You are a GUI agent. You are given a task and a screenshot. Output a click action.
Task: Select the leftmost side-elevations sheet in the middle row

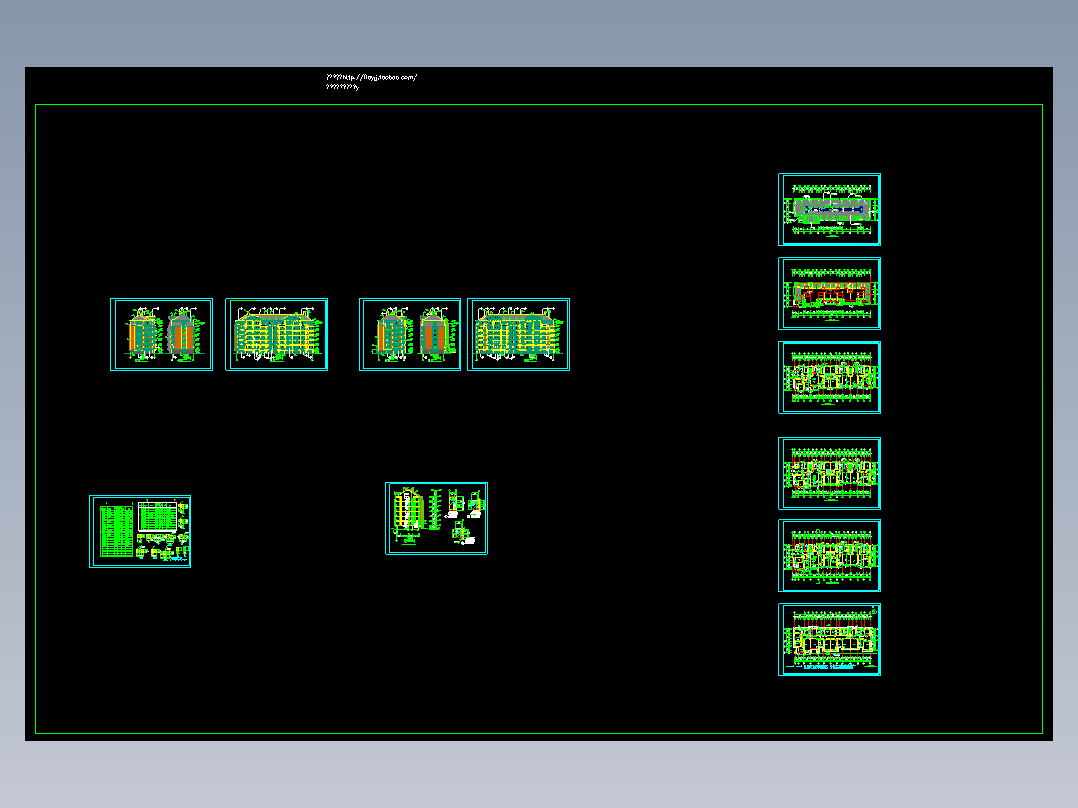(162, 334)
